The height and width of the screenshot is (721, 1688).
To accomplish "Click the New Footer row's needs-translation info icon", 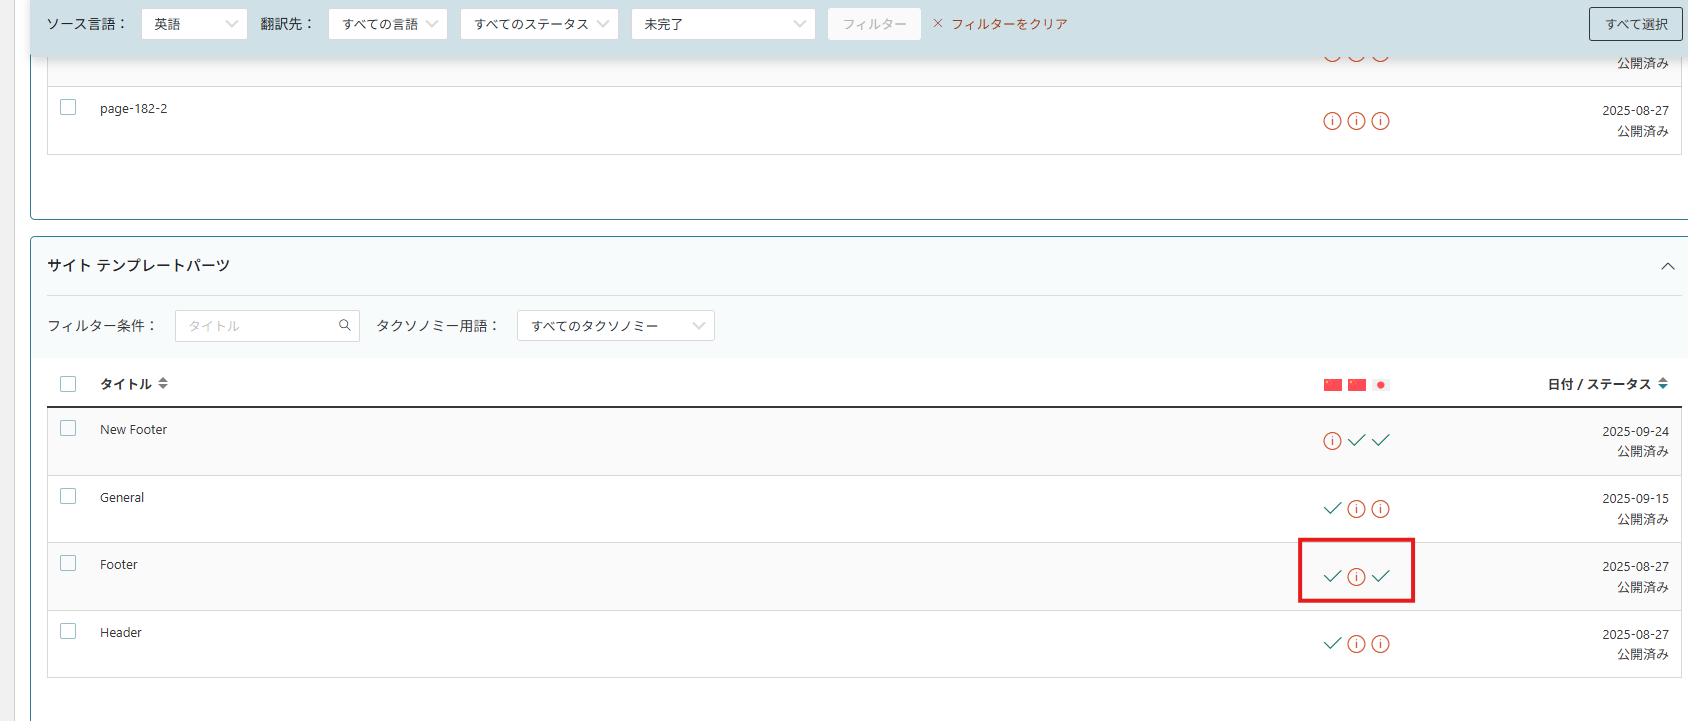I will pyautogui.click(x=1332, y=441).
